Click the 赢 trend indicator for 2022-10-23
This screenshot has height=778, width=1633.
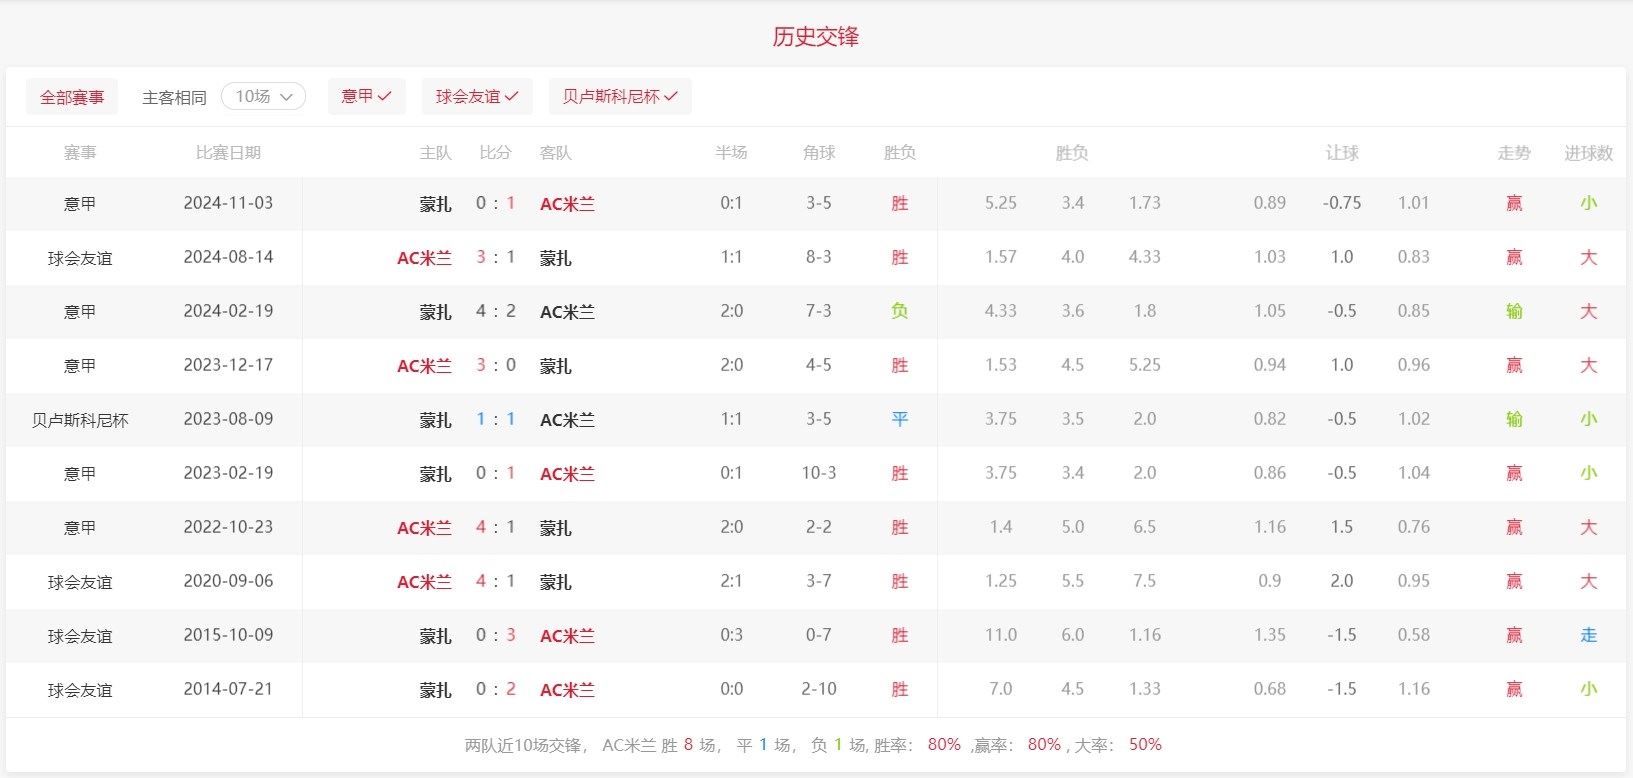coord(1514,527)
